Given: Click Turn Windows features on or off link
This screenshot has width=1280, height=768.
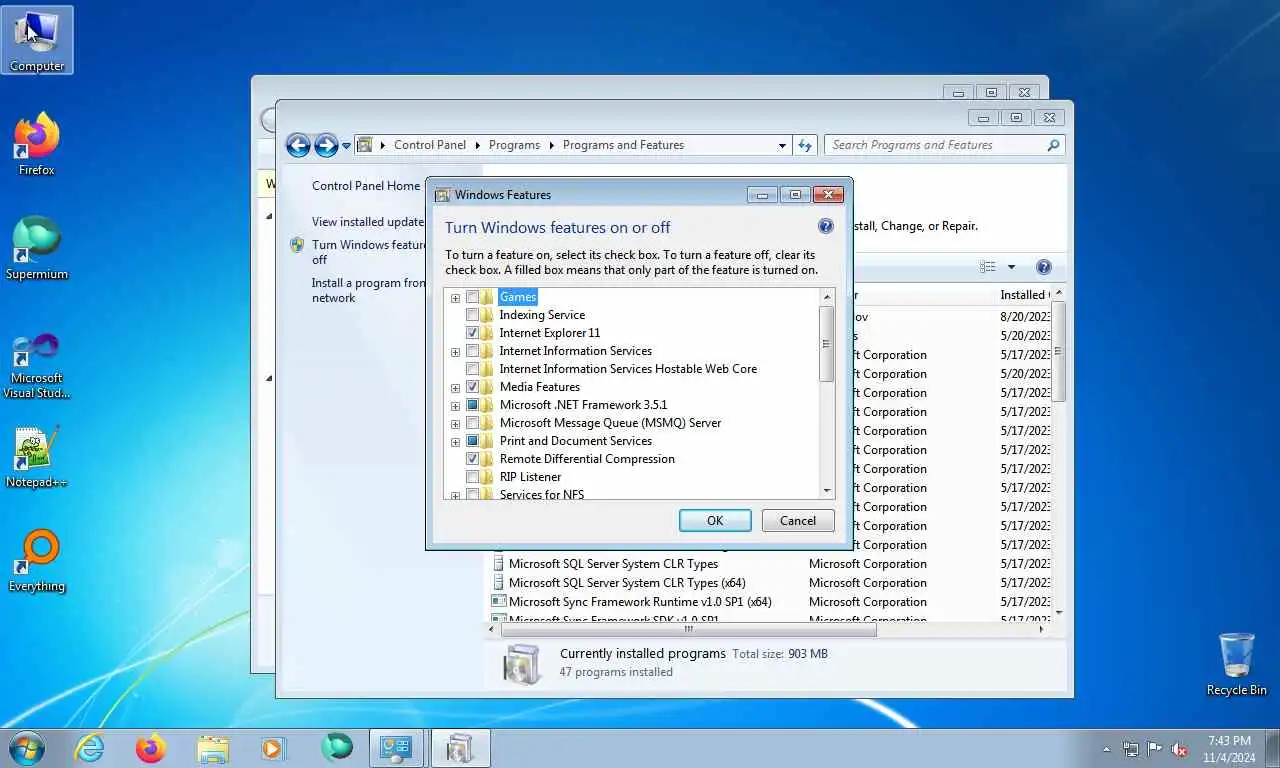Looking at the screenshot, I should 368,252.
